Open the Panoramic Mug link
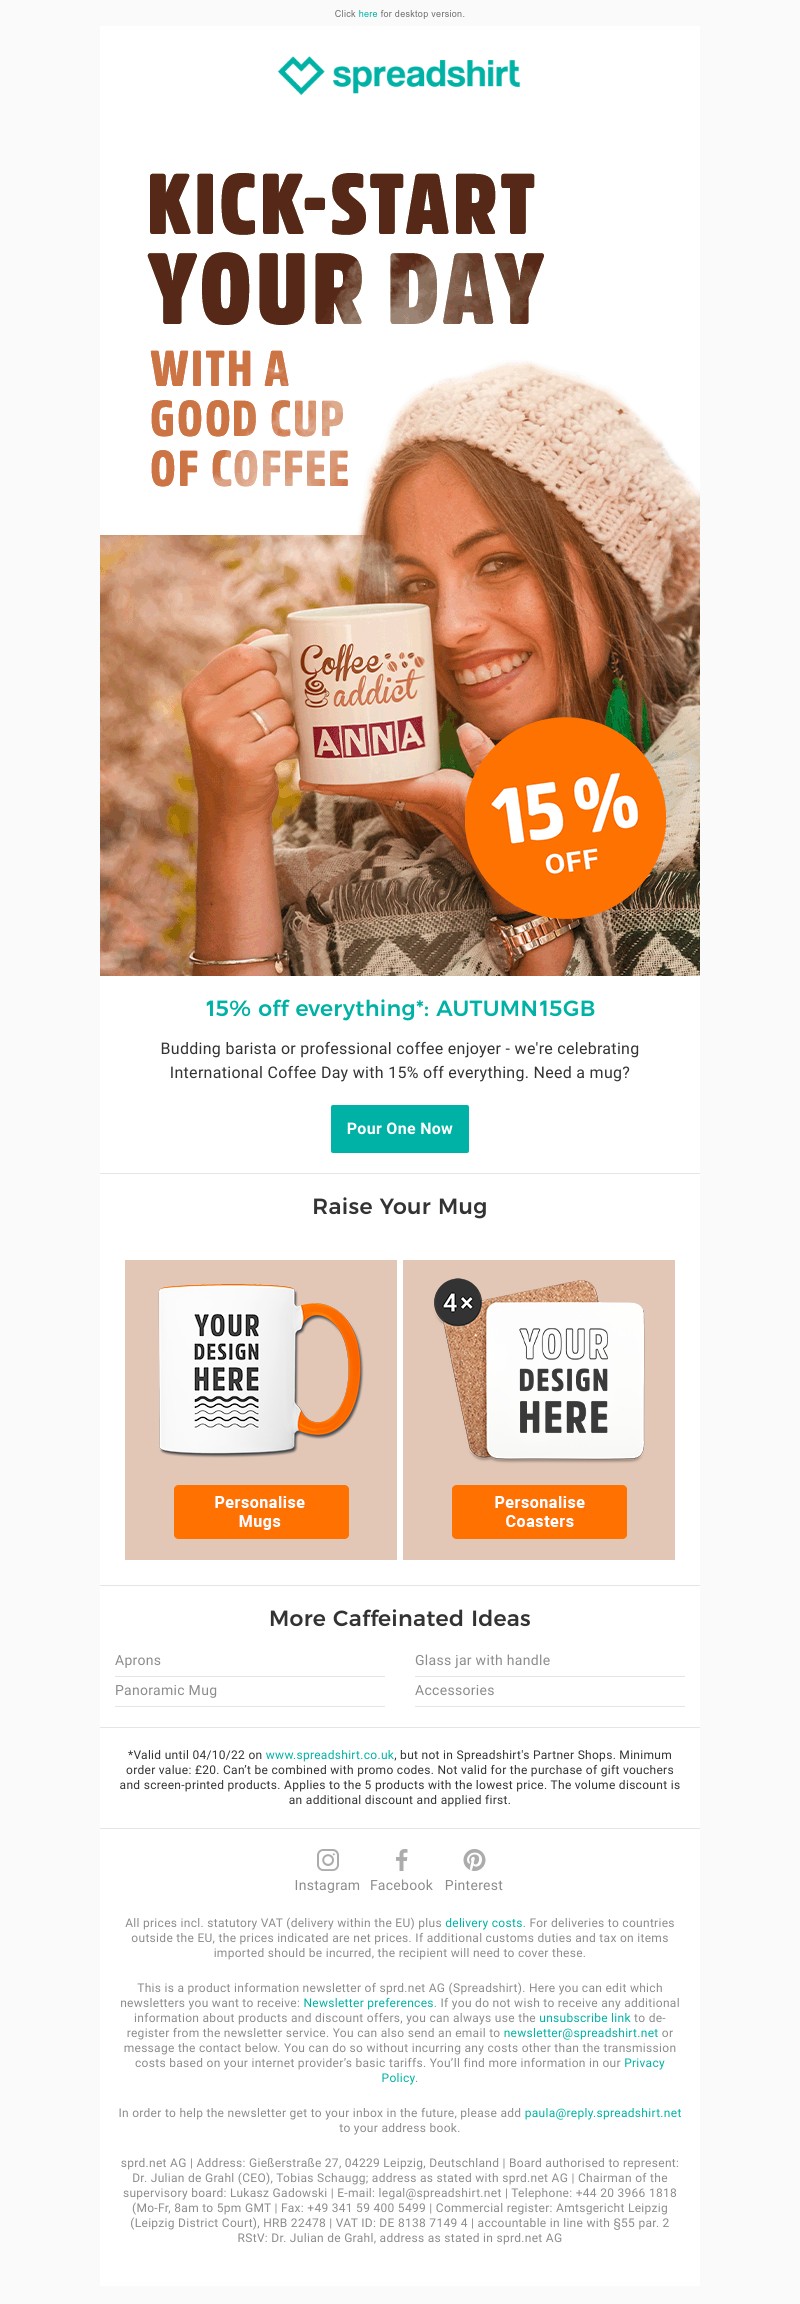800x2304 pixels. [166, 1690]
